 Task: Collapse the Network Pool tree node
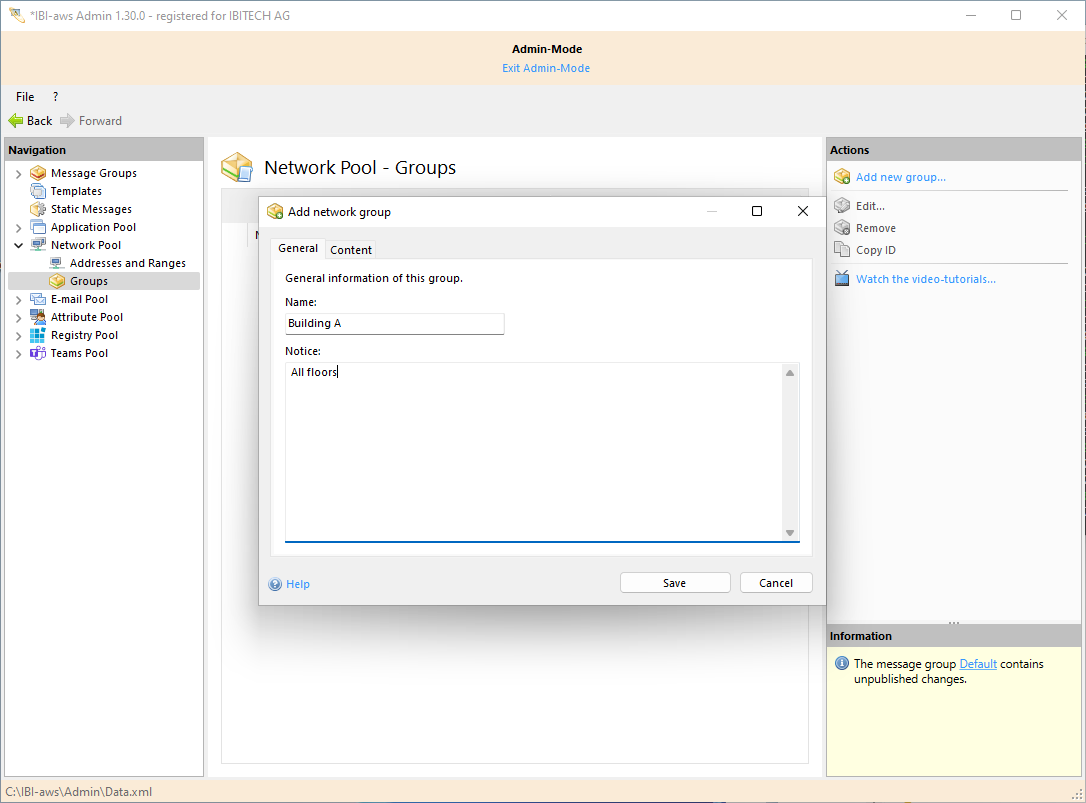[x=18, y=245]
